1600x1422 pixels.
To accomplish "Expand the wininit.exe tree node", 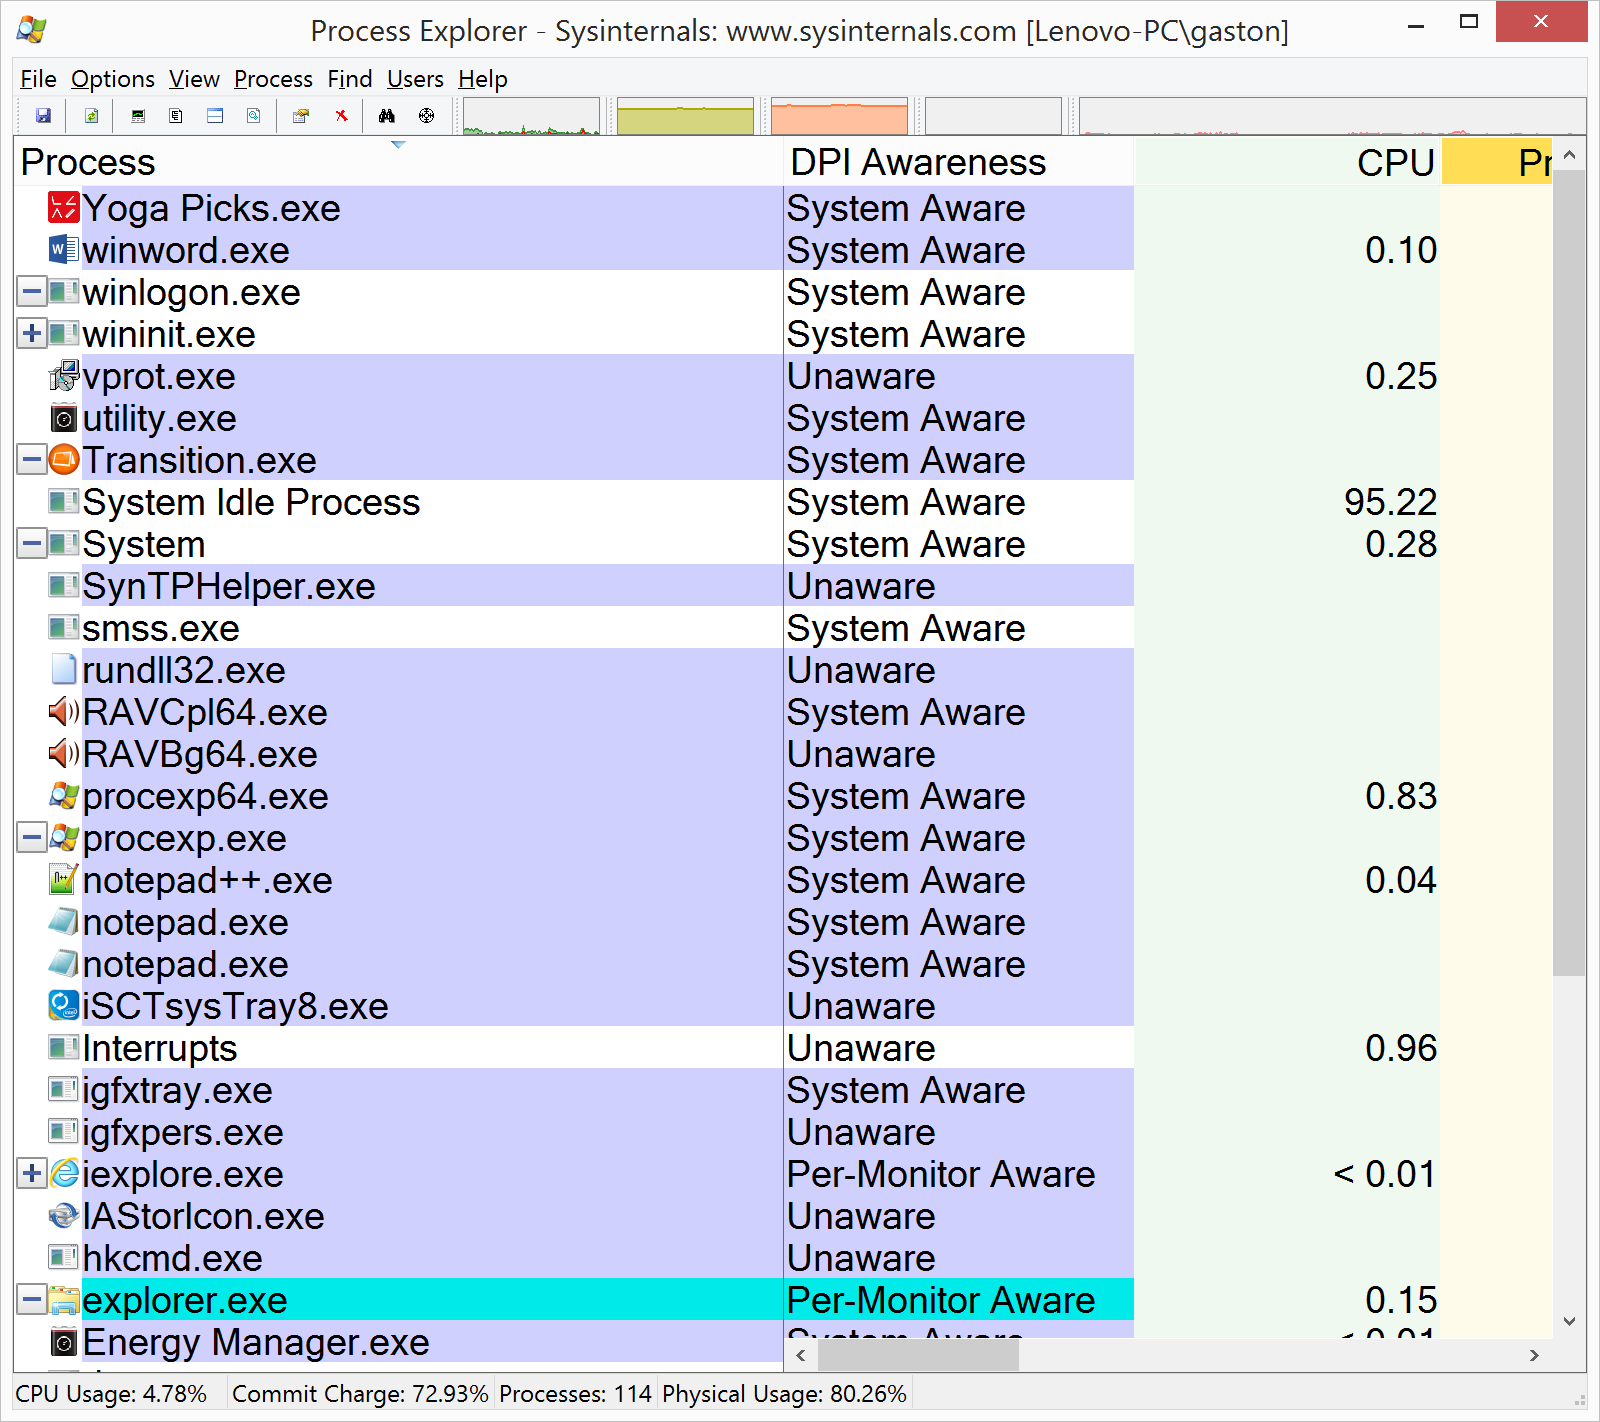I will coord(32,335).
